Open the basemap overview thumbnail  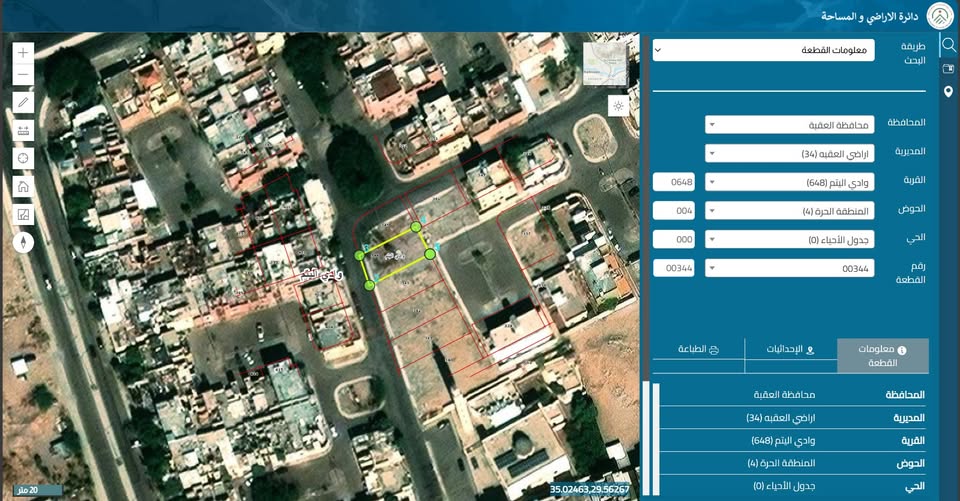pos(606,65)
